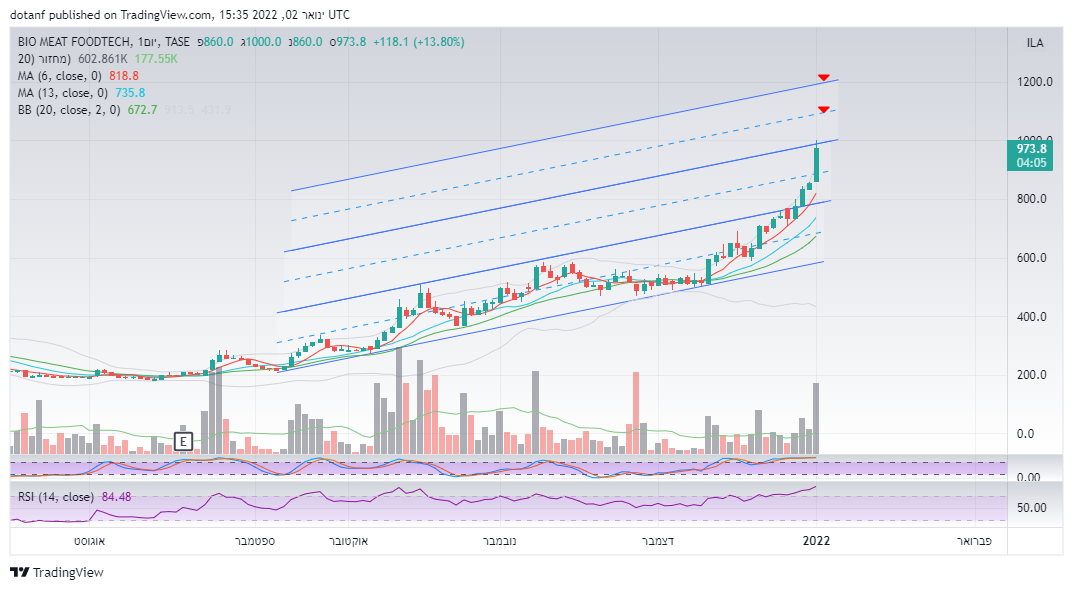Click the 1200.0 price axis label
This screenshot has height=590, width=1073.
tap(1035, 81)
